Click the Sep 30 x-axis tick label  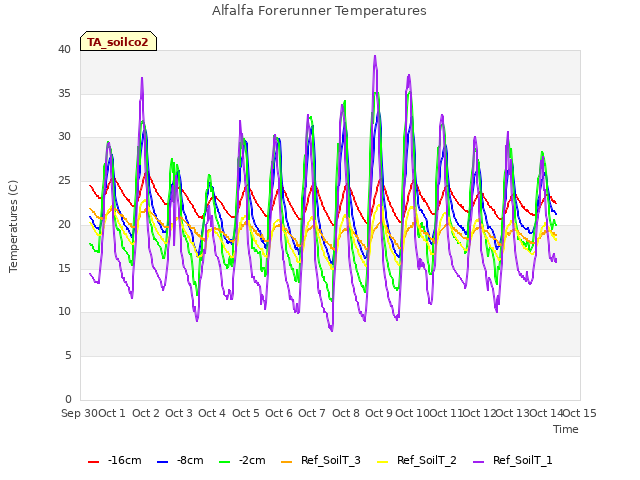[79, 413]
